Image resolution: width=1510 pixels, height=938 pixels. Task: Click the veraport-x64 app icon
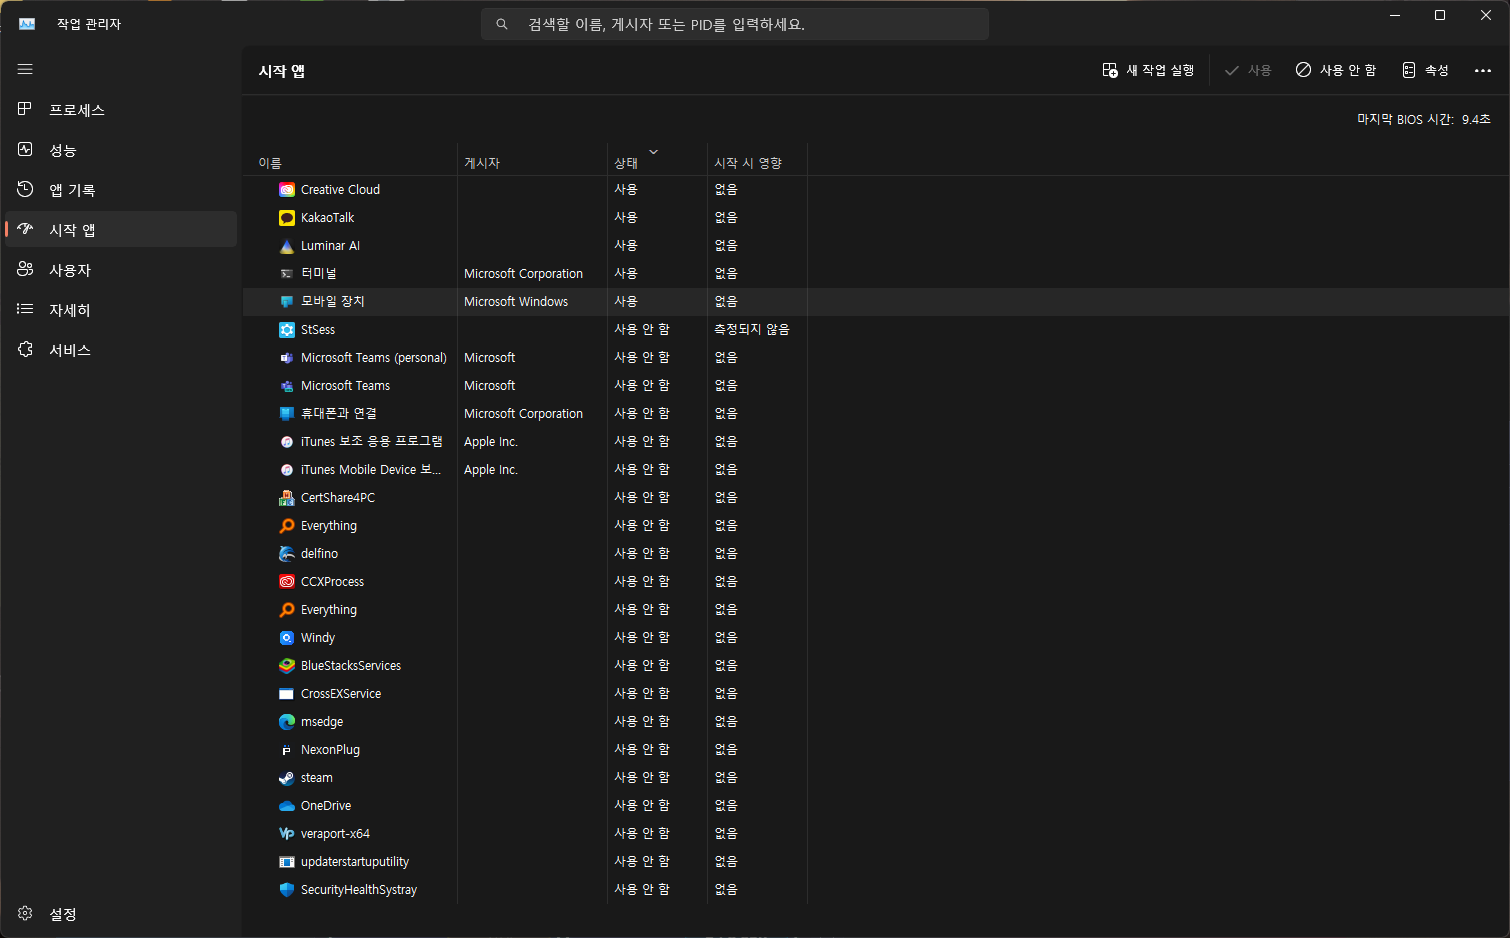[x=287, y=834]
